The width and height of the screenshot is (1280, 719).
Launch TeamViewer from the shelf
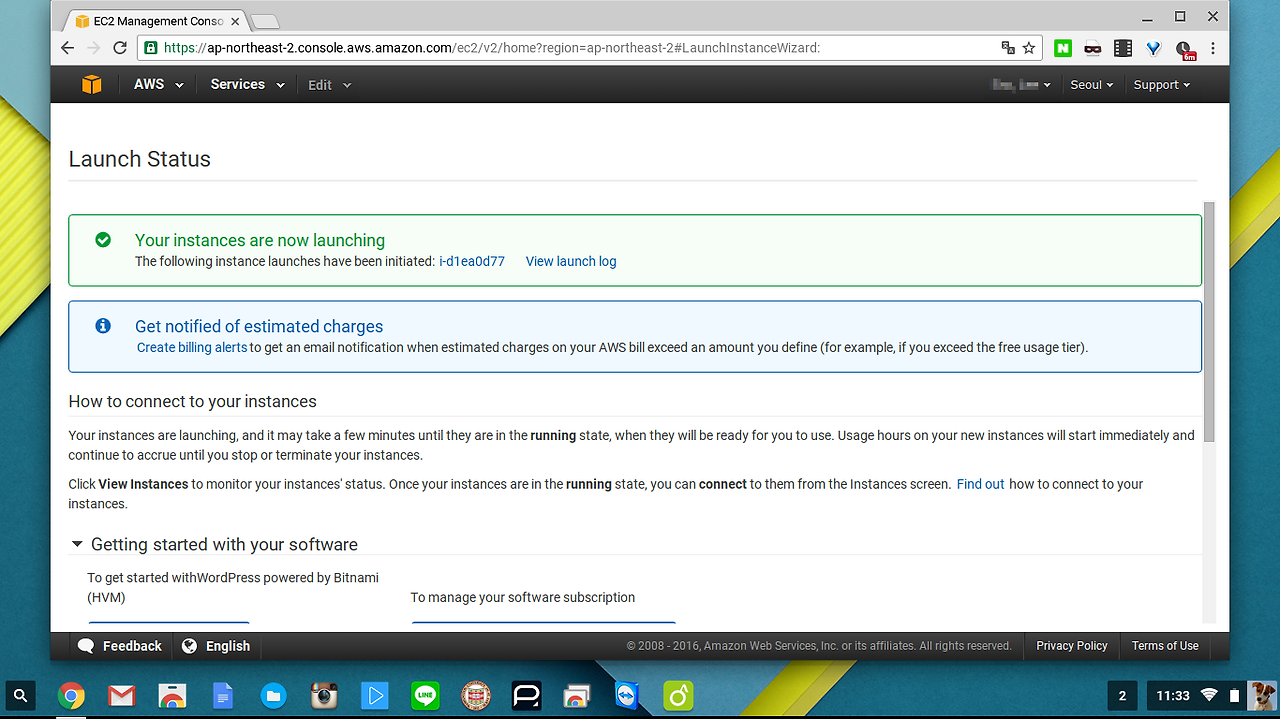[x=627, y=696]
